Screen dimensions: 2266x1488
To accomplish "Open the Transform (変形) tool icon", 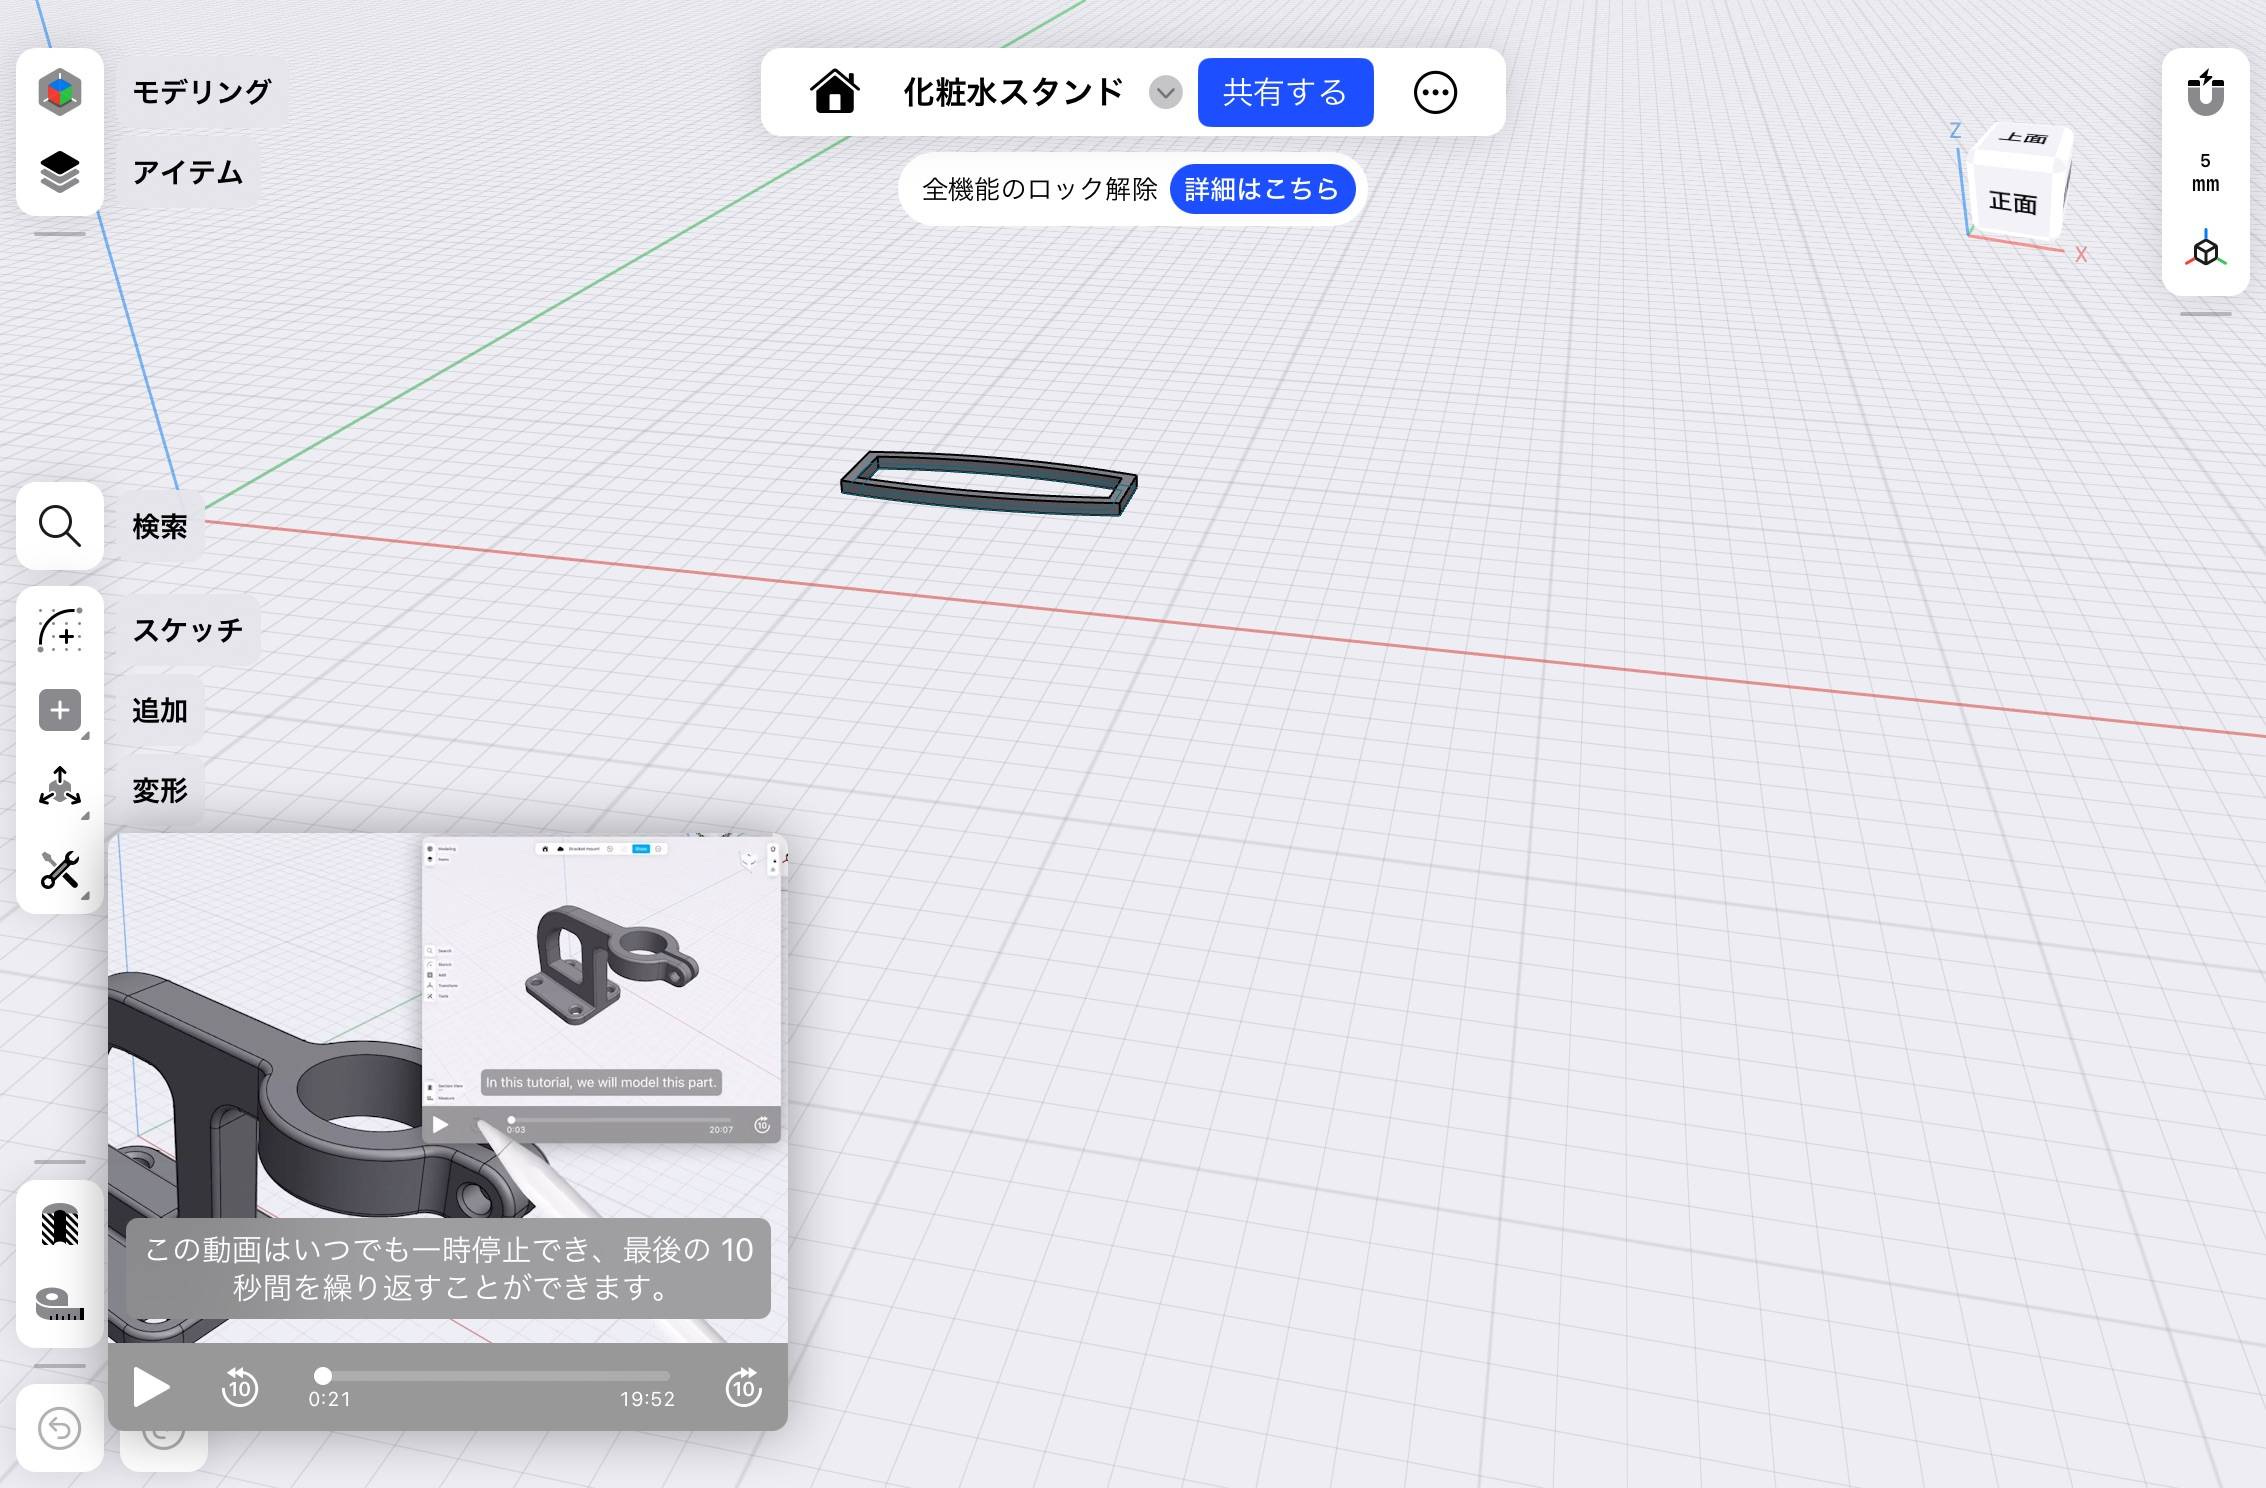I will click(x=59, y=788).
